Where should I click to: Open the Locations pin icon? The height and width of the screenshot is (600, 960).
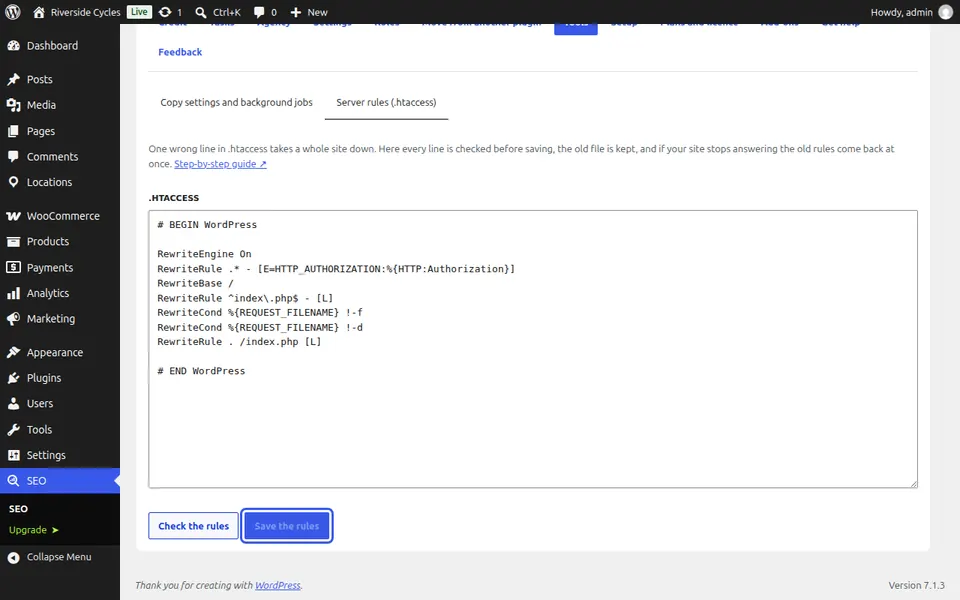[13, 182]
